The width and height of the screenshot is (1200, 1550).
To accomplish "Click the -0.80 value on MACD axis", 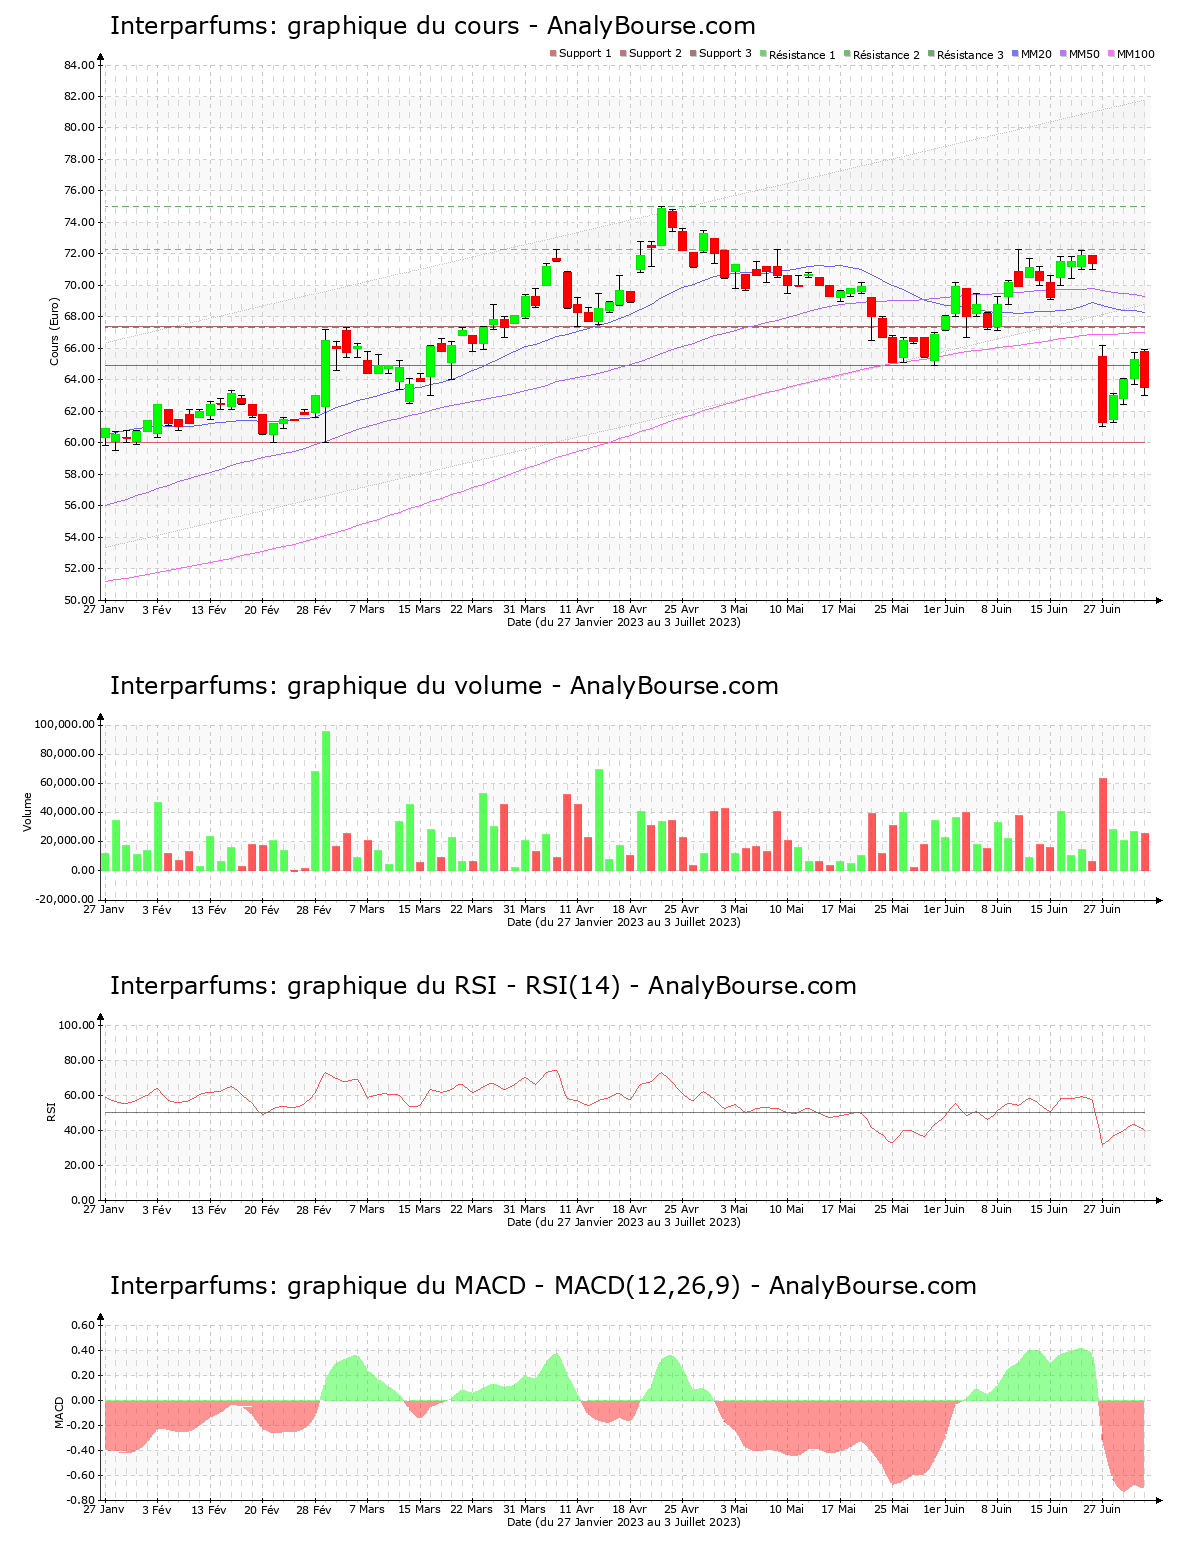I will coord(82,1500).
